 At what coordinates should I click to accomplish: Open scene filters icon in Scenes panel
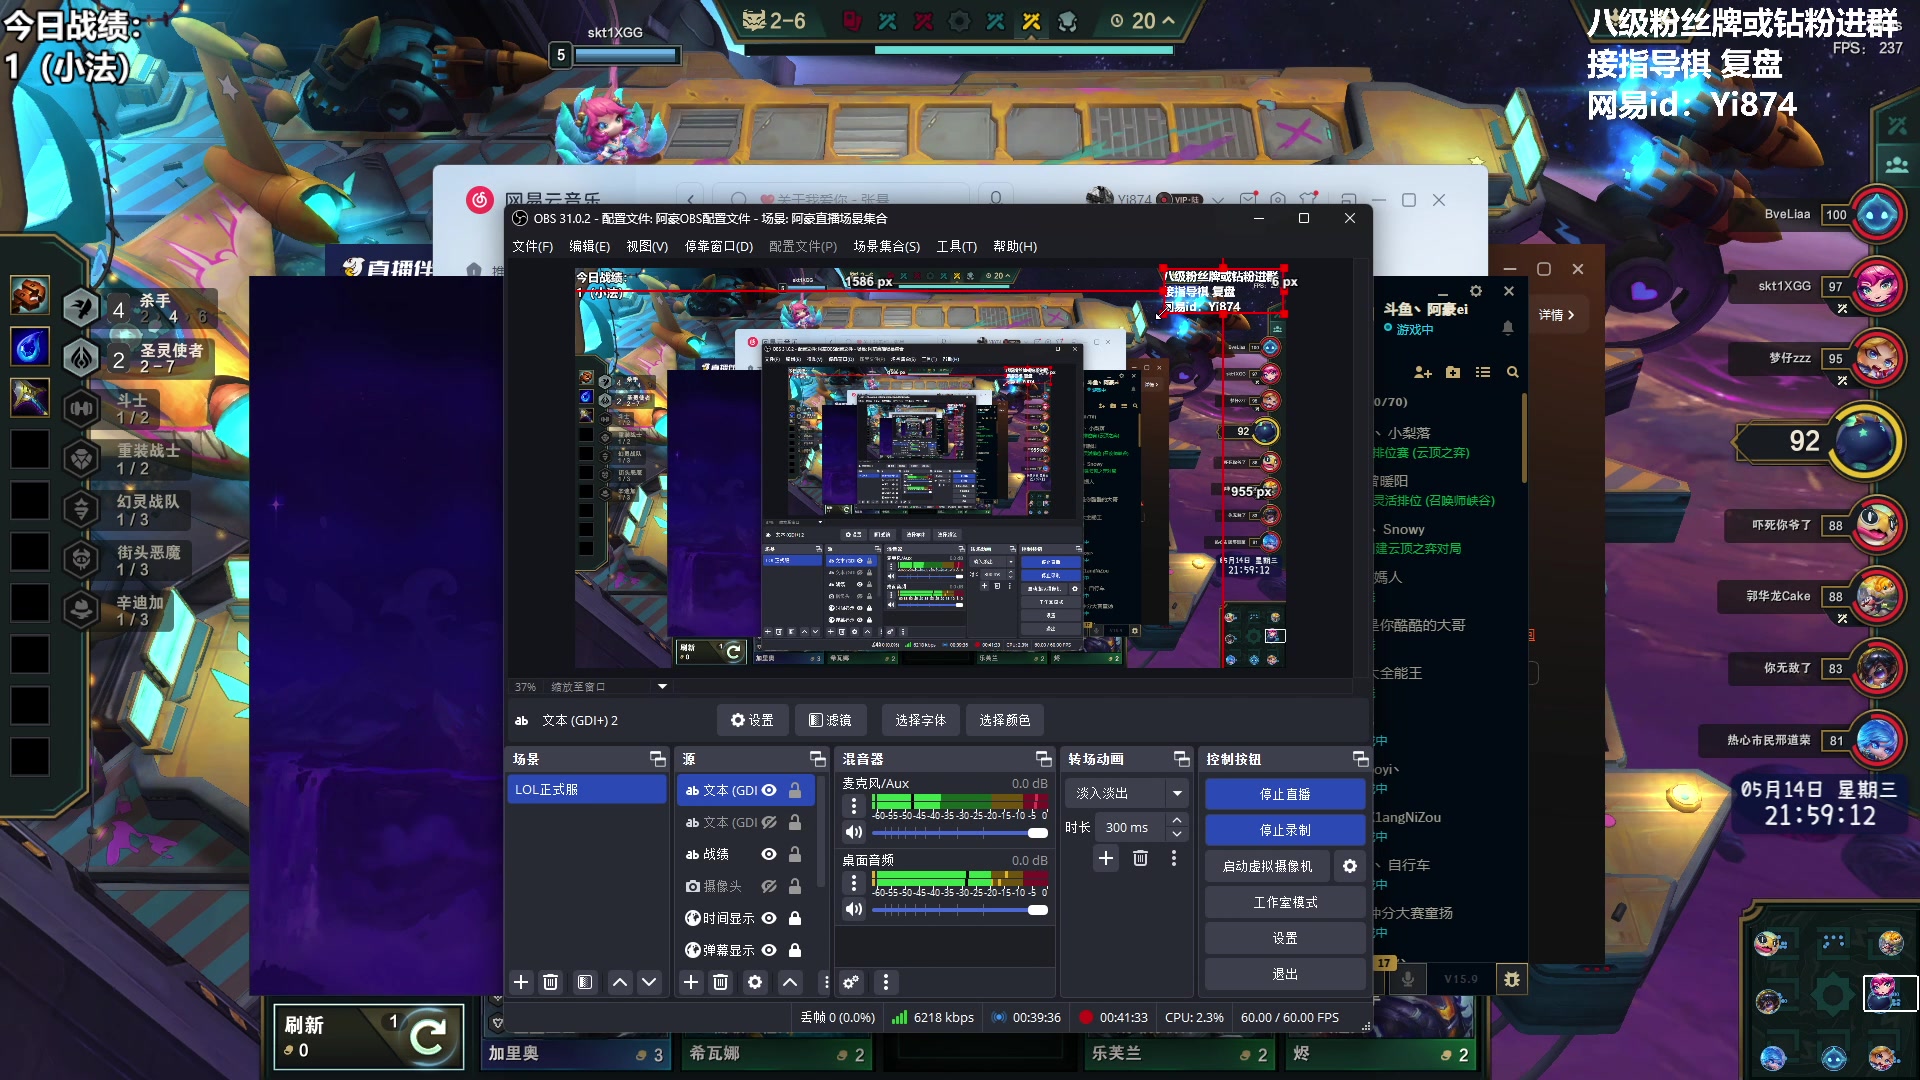pos(585,982)
